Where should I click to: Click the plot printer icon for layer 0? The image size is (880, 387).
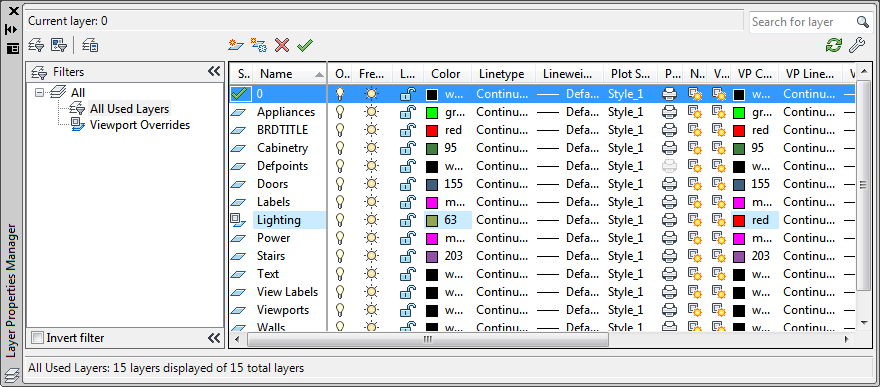[x=670, y=94]
